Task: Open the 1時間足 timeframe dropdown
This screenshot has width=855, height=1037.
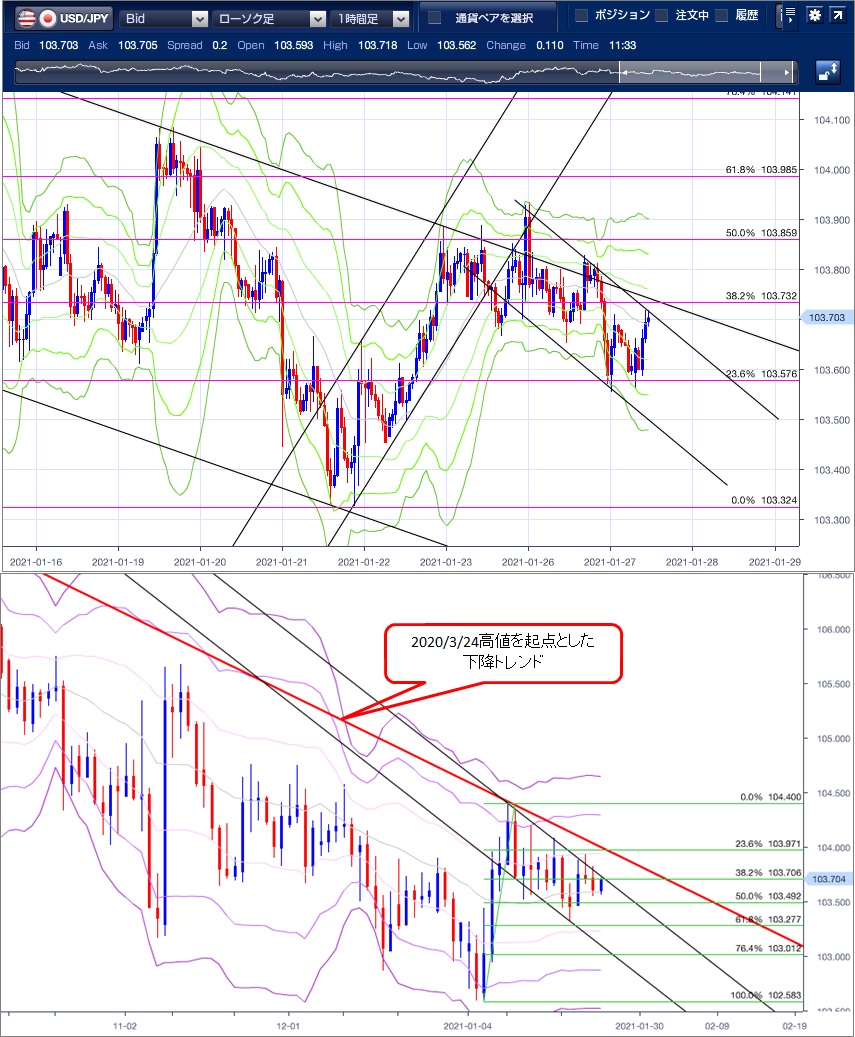Action: pyautogui.click(x=372, y=18)
